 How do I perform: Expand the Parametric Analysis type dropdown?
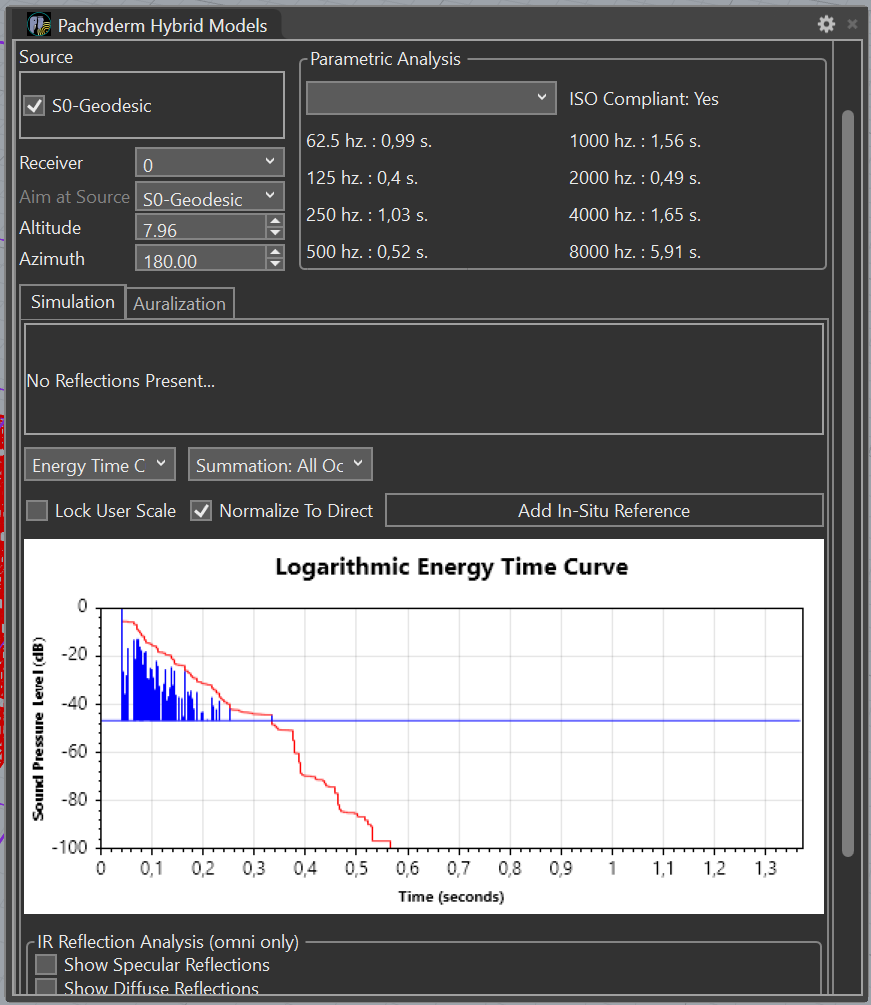431,98
